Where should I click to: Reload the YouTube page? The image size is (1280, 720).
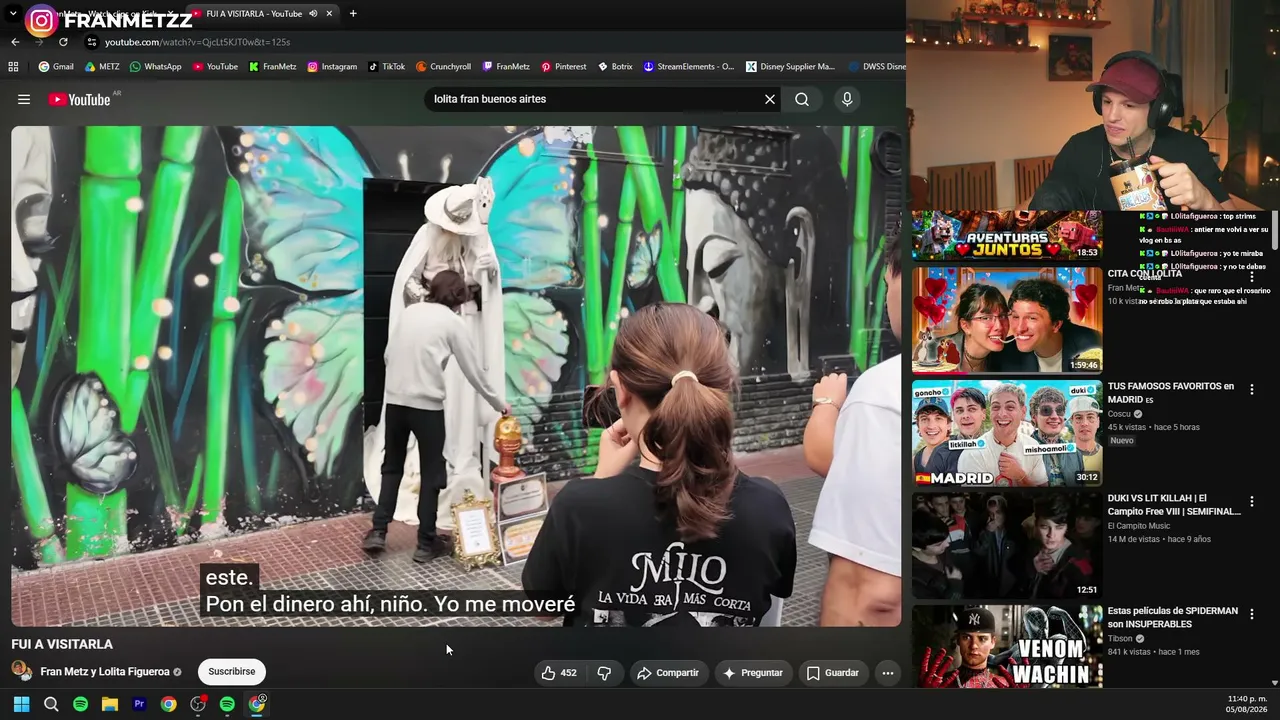tap(63, 42)
